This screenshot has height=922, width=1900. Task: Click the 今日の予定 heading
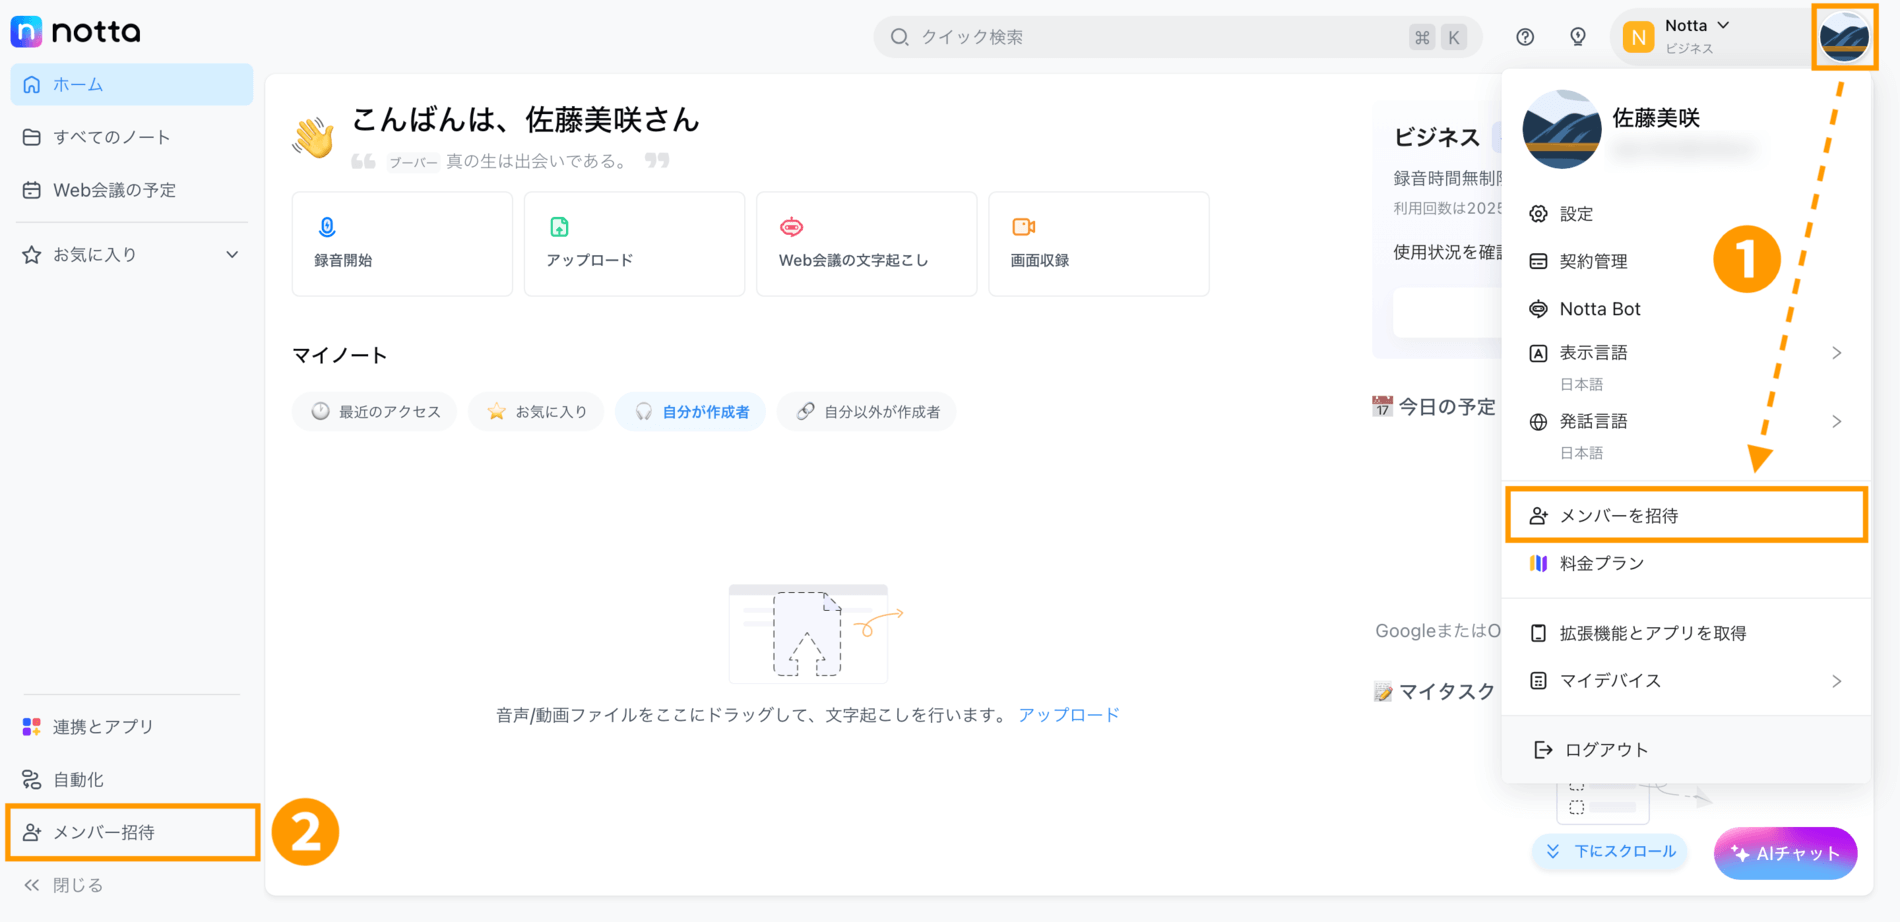point(1446,407)
